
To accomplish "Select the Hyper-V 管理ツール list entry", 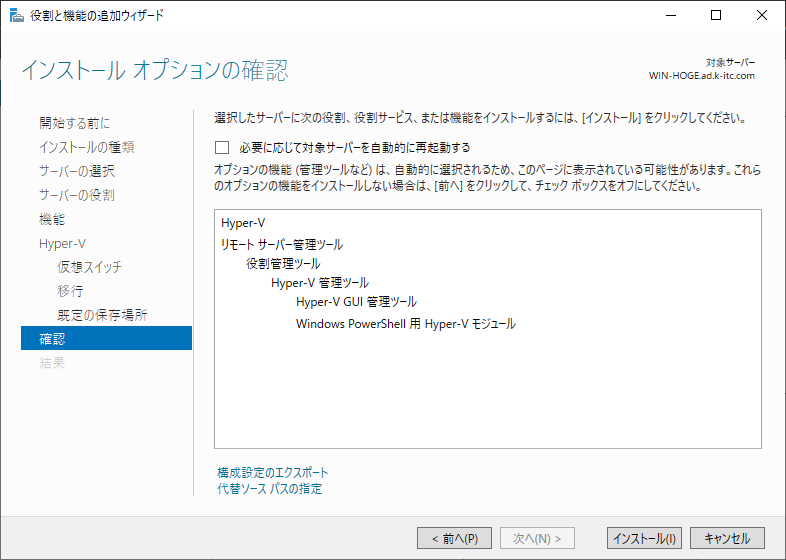I will pyautogui.click(x=320, y=283).
